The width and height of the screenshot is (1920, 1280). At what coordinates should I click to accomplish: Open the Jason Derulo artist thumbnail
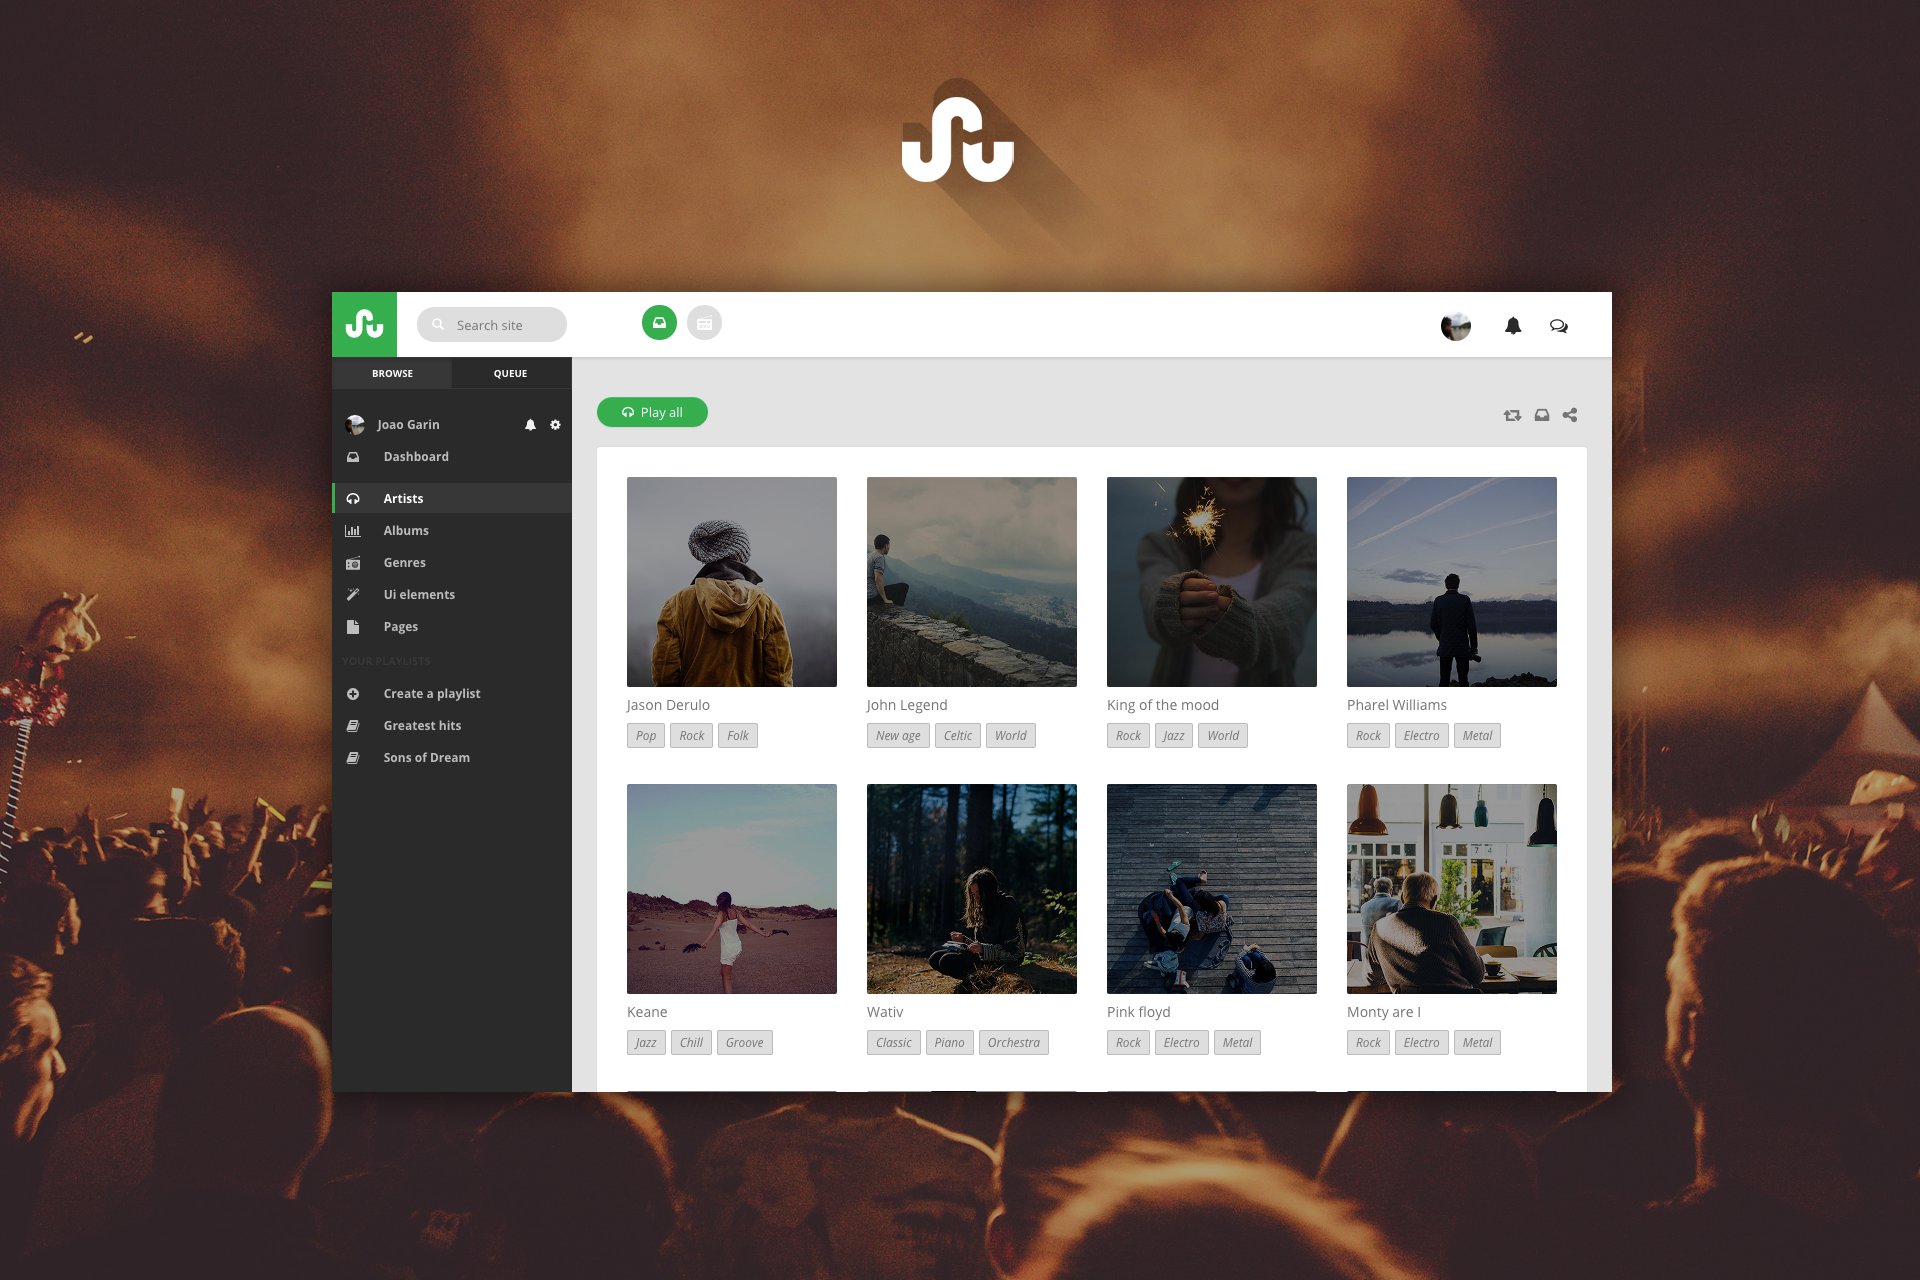click(731, 582)
